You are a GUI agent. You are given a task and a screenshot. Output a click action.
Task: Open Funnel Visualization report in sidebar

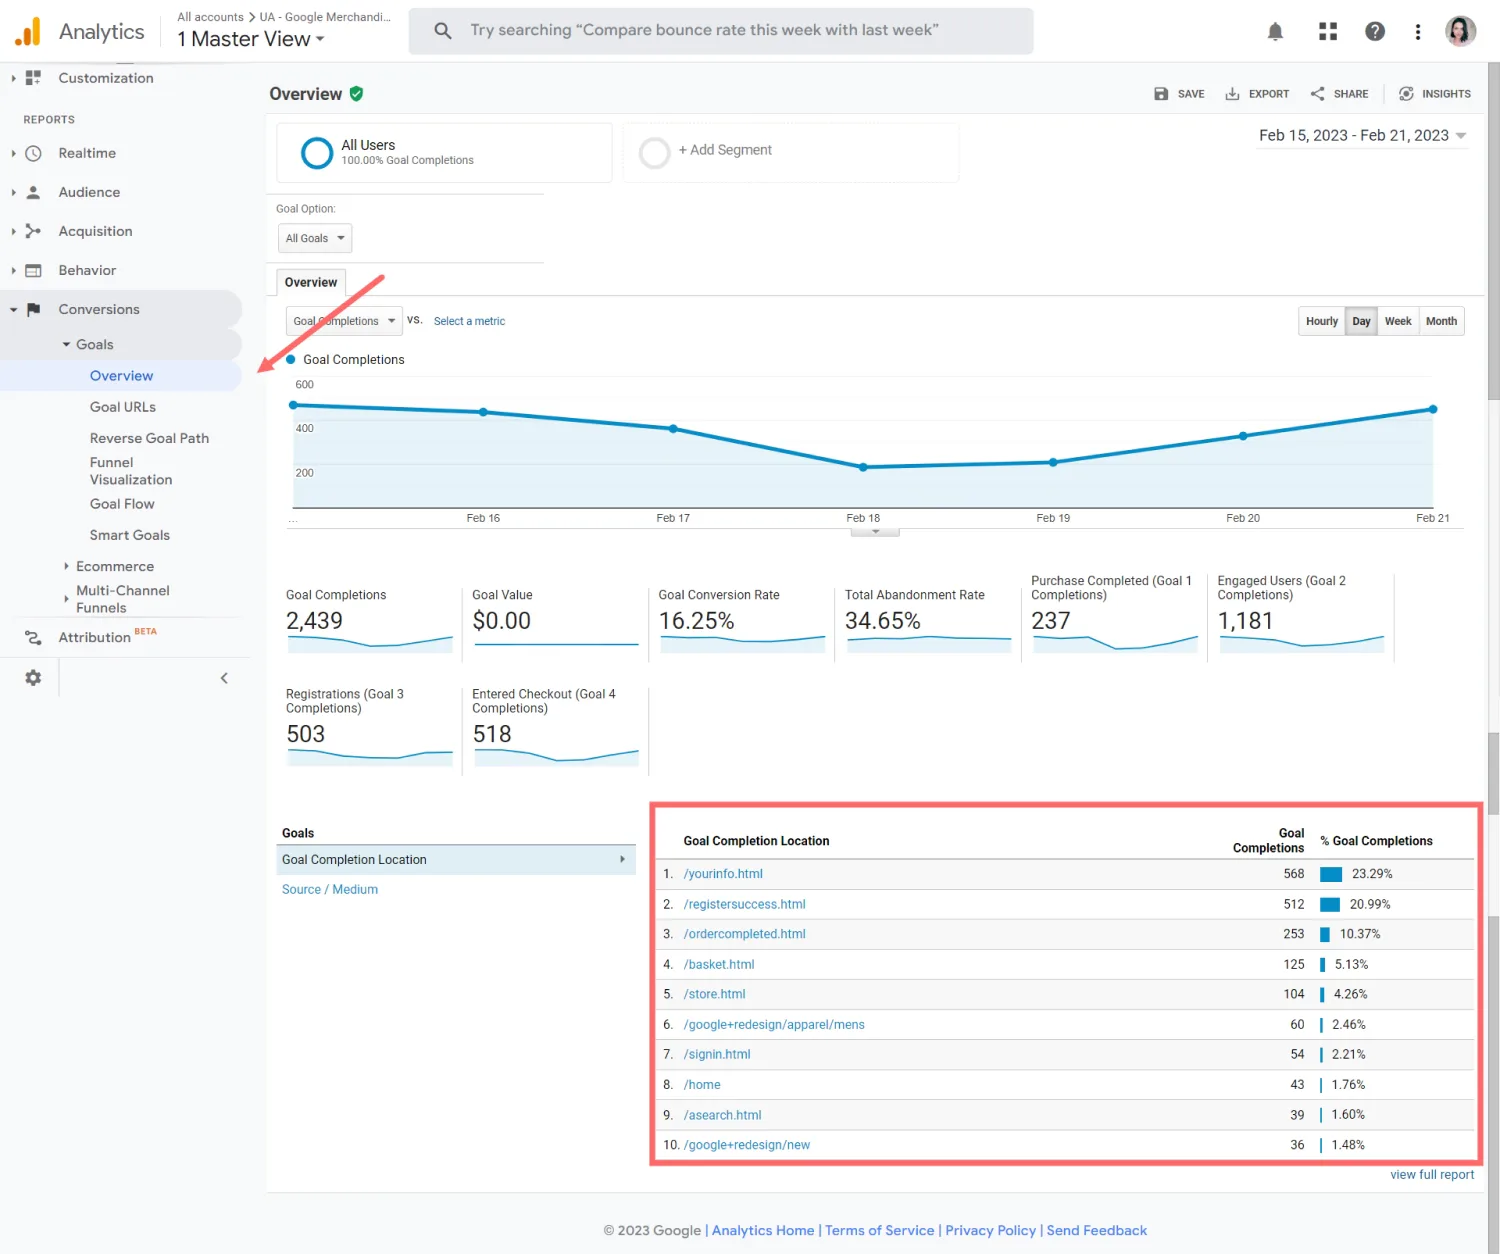point(130,471)
